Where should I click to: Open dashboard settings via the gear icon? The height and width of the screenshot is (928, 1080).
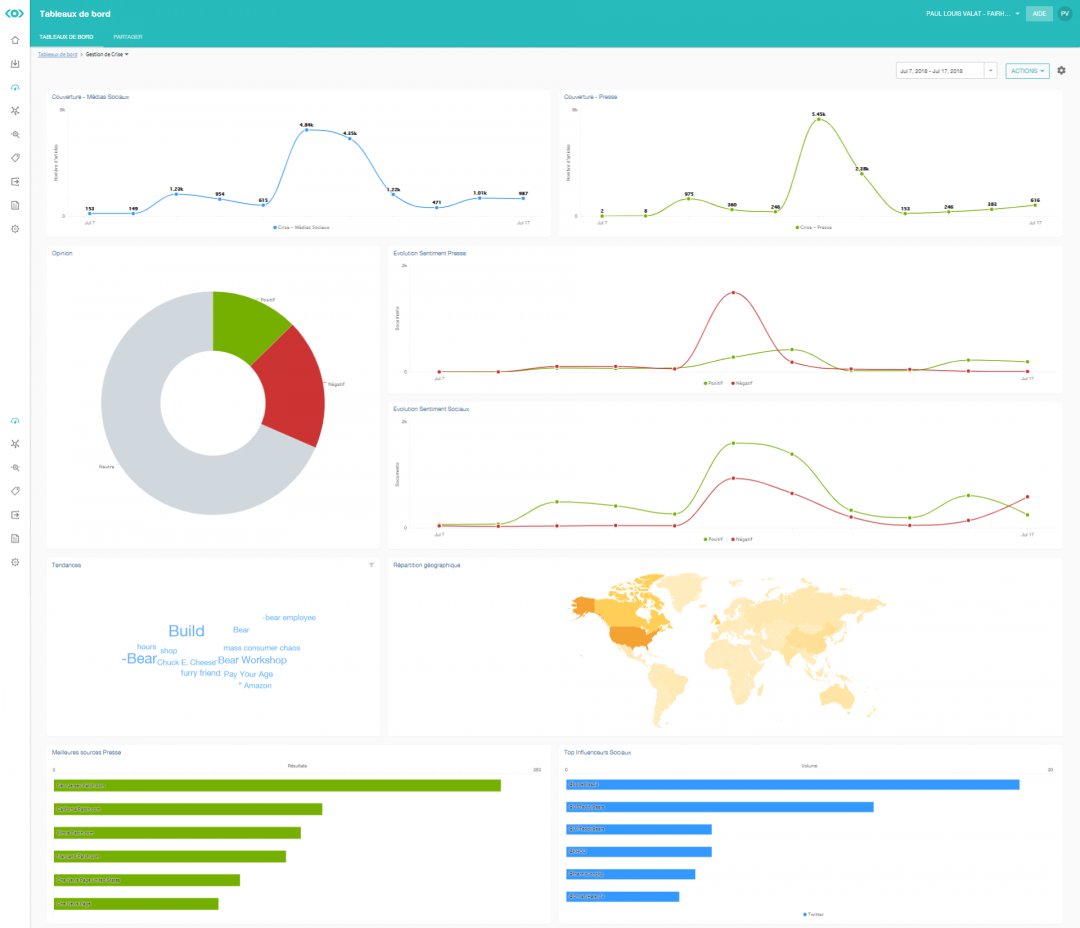(1061, 71)
